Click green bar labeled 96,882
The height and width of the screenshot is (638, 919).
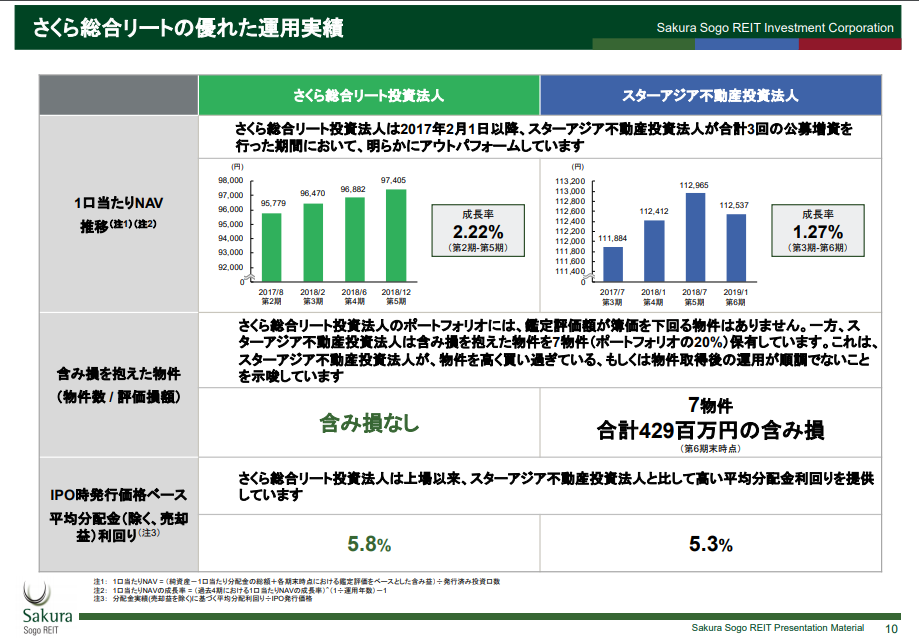coord(355,240)
